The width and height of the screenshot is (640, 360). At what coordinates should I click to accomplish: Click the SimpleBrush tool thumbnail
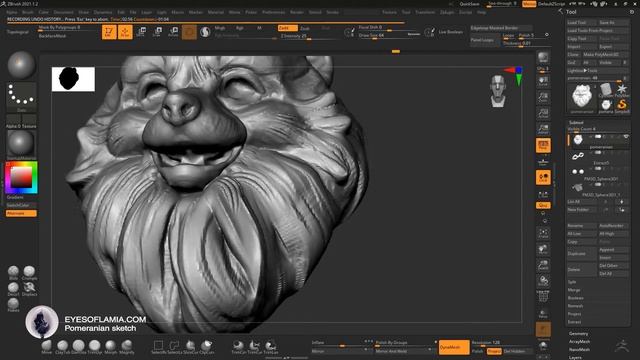pos(622,105)
